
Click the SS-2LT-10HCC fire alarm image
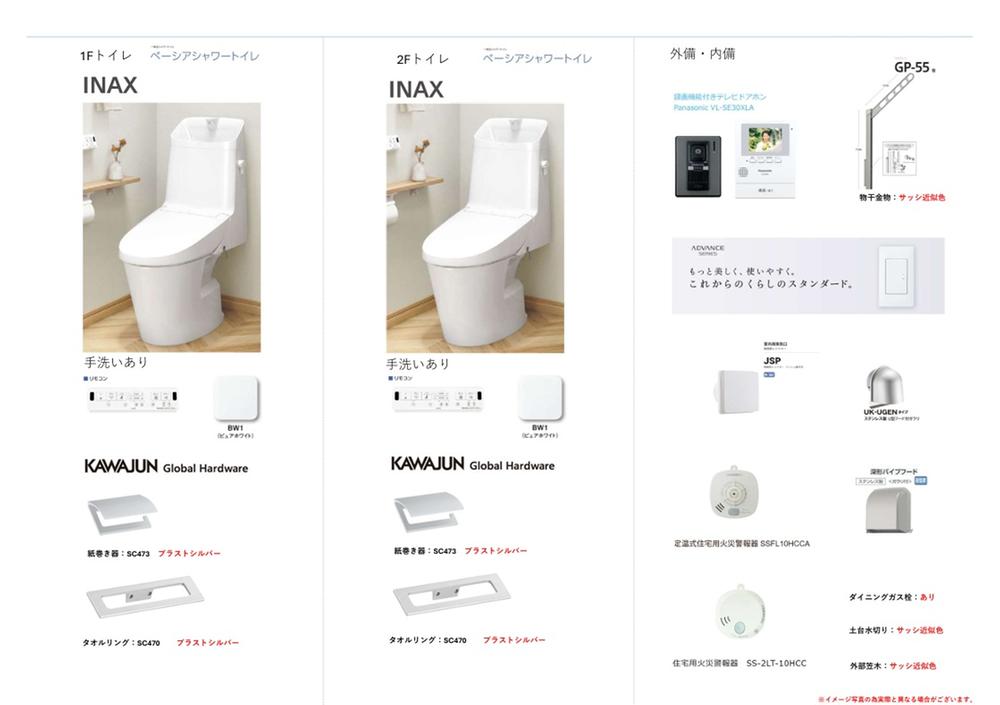[x=740, y=611]
